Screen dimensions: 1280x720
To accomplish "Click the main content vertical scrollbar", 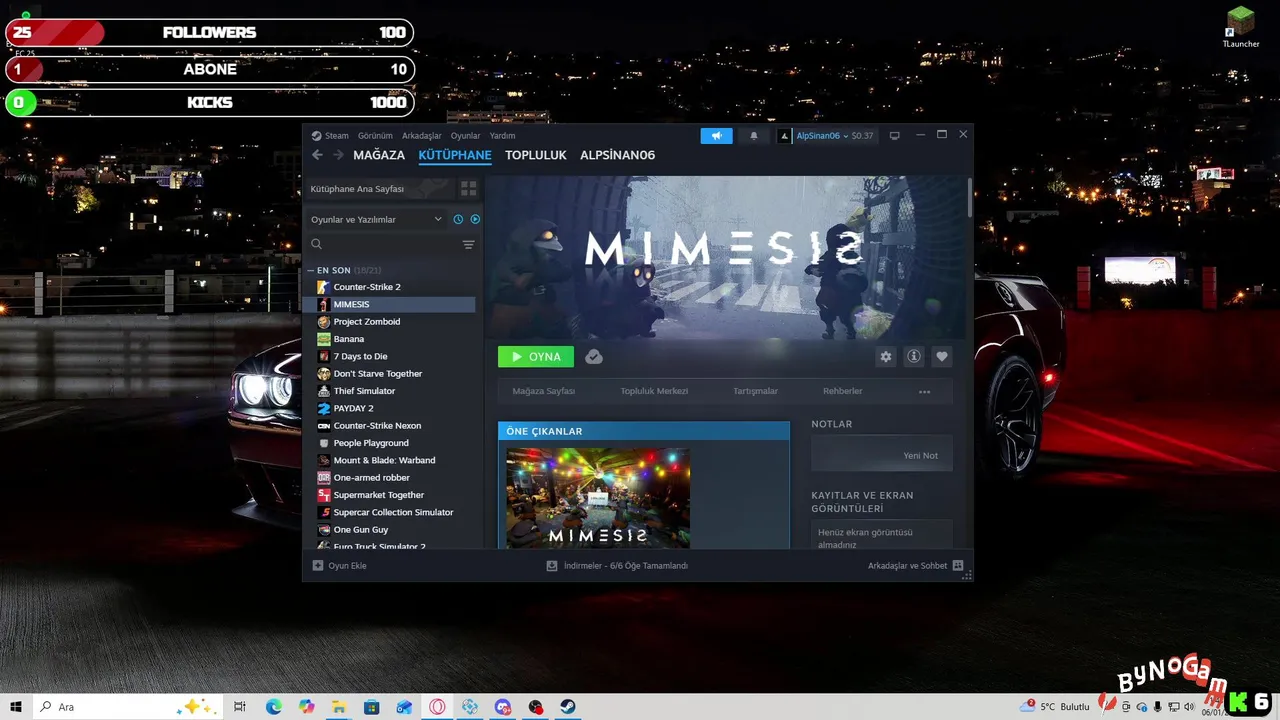I will [969, 196].
